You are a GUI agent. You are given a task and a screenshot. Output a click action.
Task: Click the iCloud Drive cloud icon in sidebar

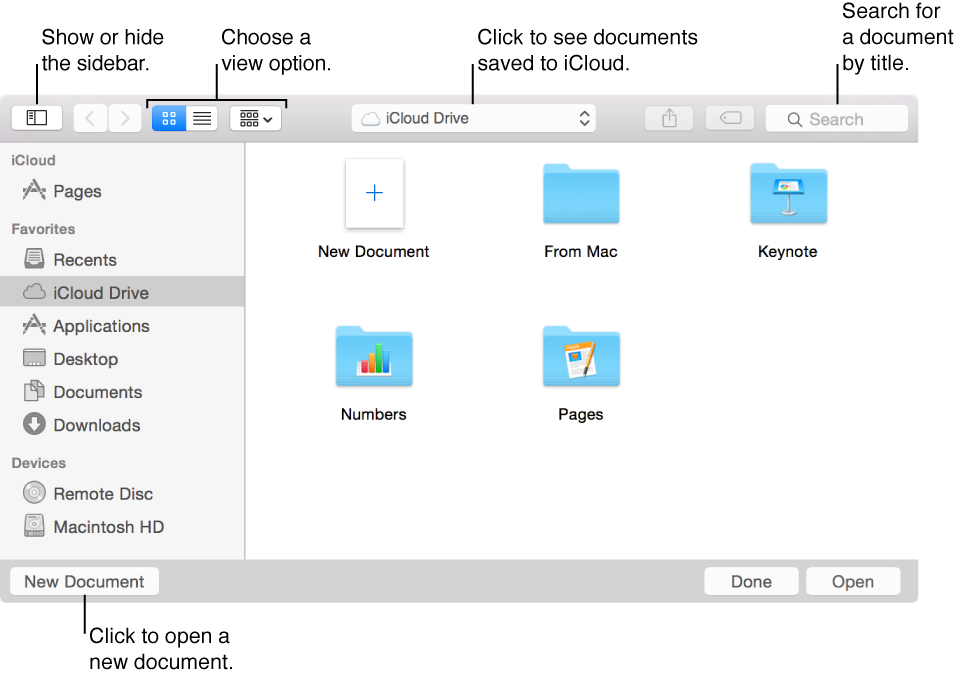34,291
